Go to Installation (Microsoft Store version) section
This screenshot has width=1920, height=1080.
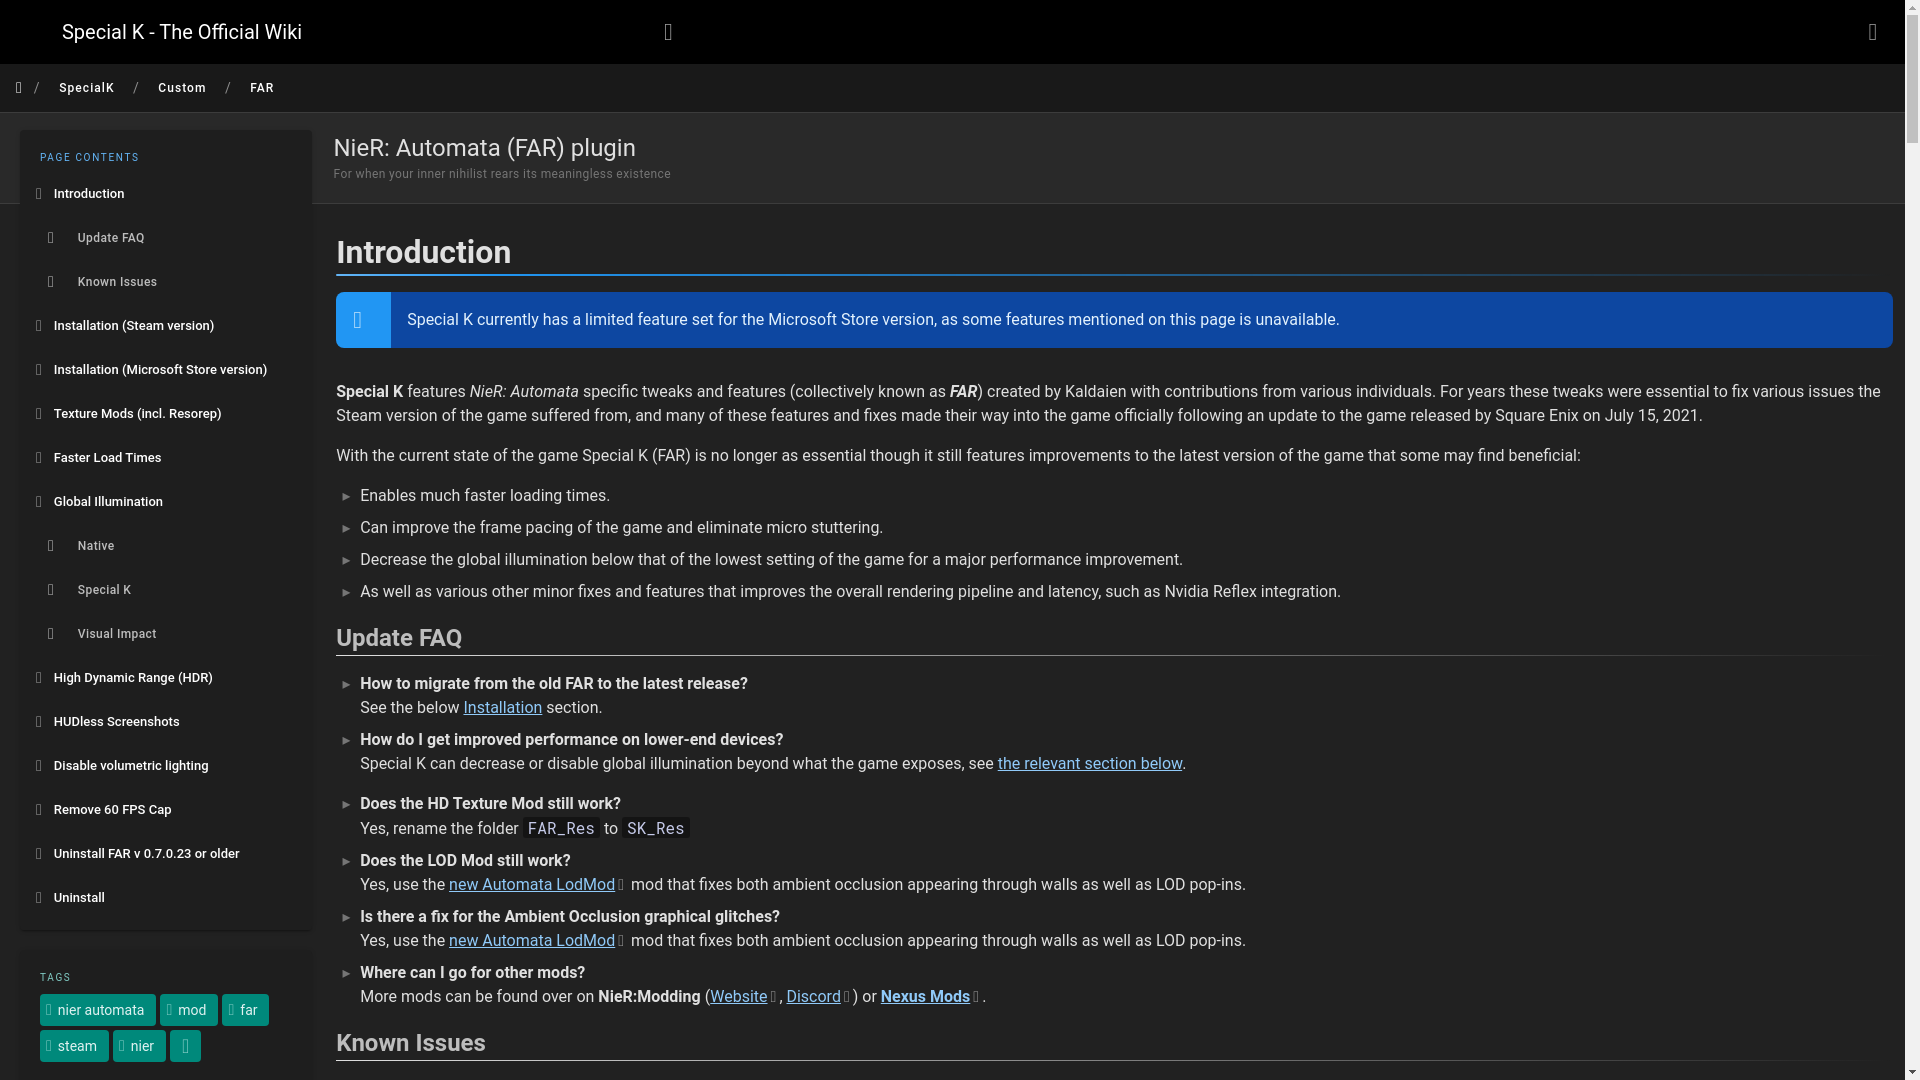point(166,370)
